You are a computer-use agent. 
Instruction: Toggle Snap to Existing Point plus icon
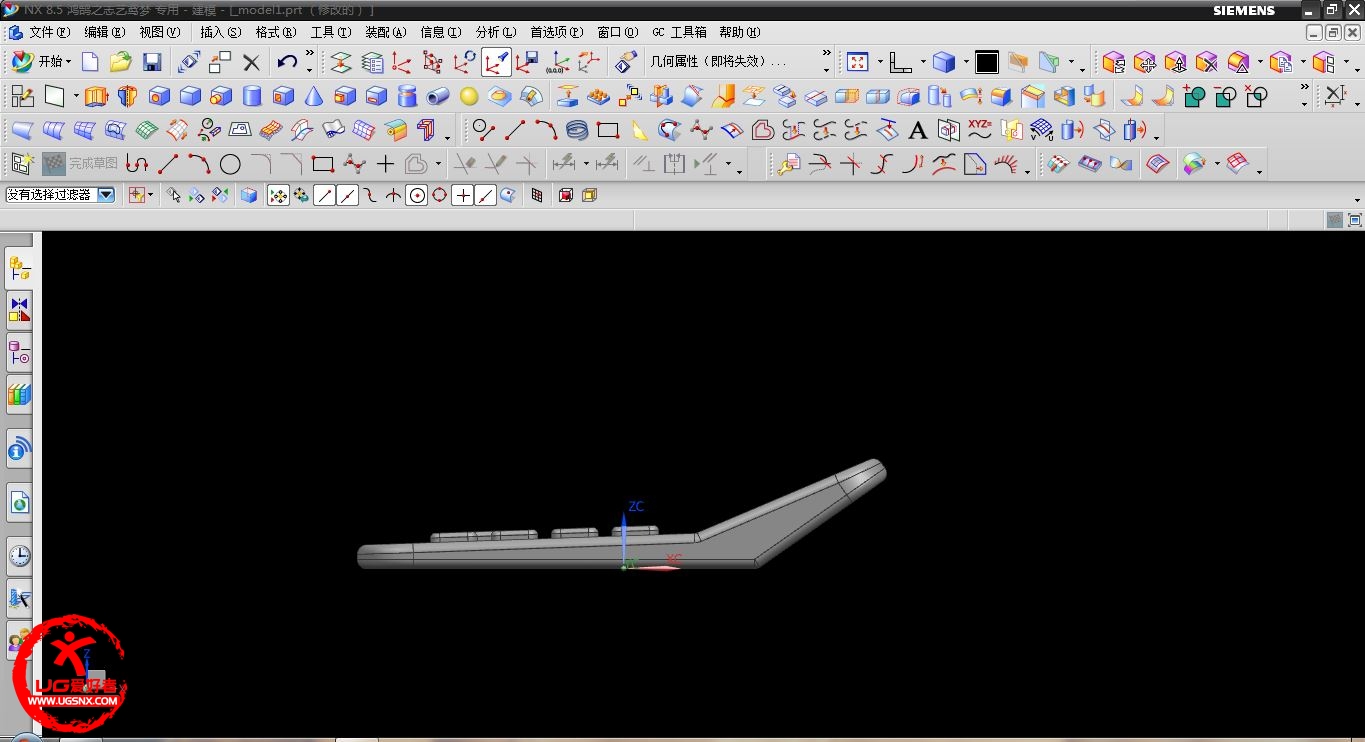pyautogui.click(x=462, y=195)
